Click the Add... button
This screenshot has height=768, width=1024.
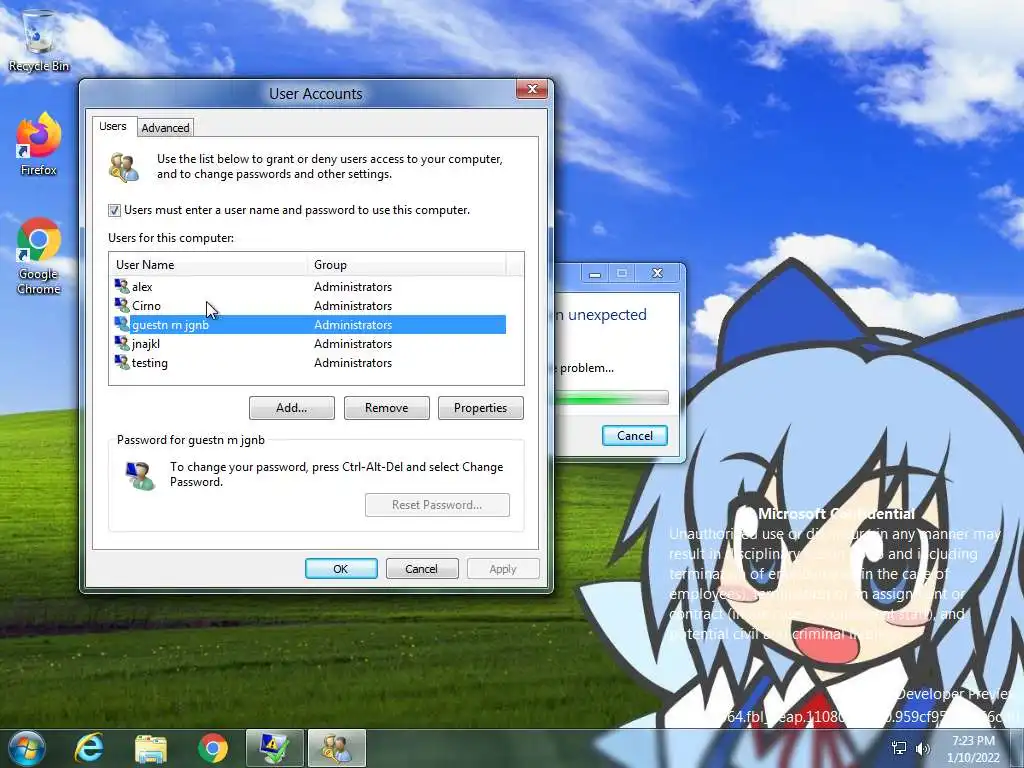291,408
